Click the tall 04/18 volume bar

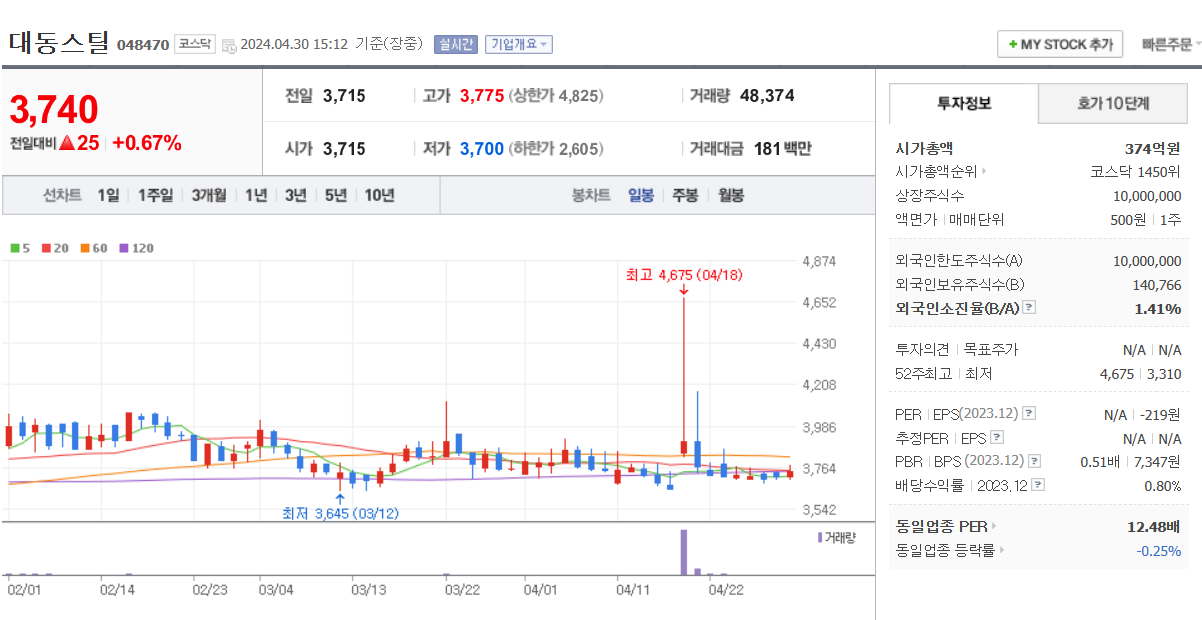click(x=684, y=552)
